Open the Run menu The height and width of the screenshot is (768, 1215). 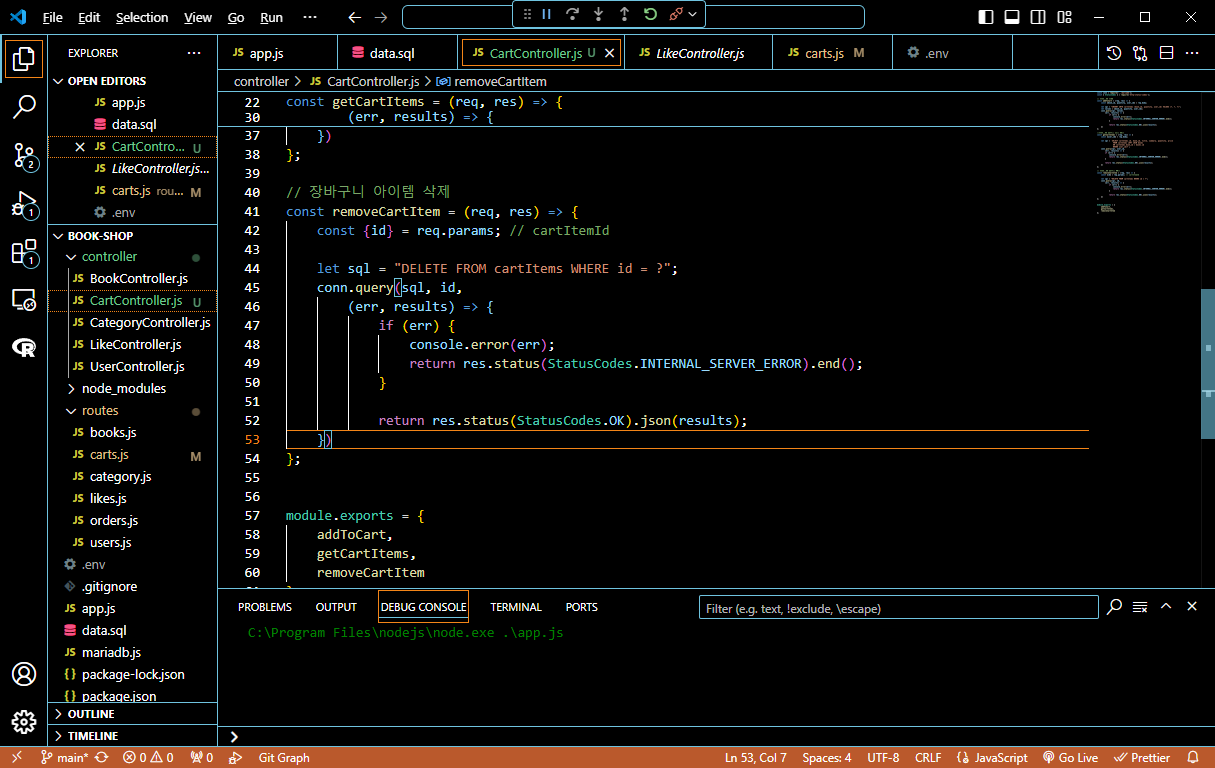(271, 17)
